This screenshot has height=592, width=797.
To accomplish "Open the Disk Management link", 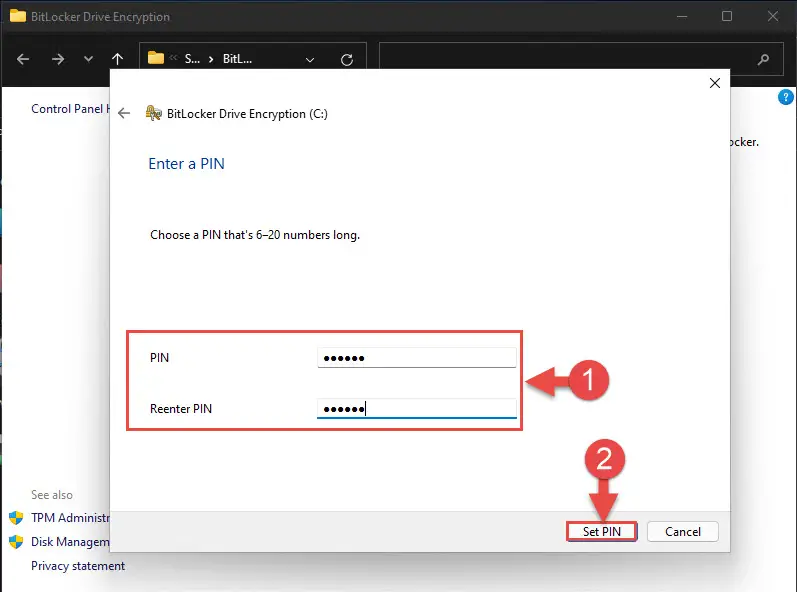I will click(70, 542).
